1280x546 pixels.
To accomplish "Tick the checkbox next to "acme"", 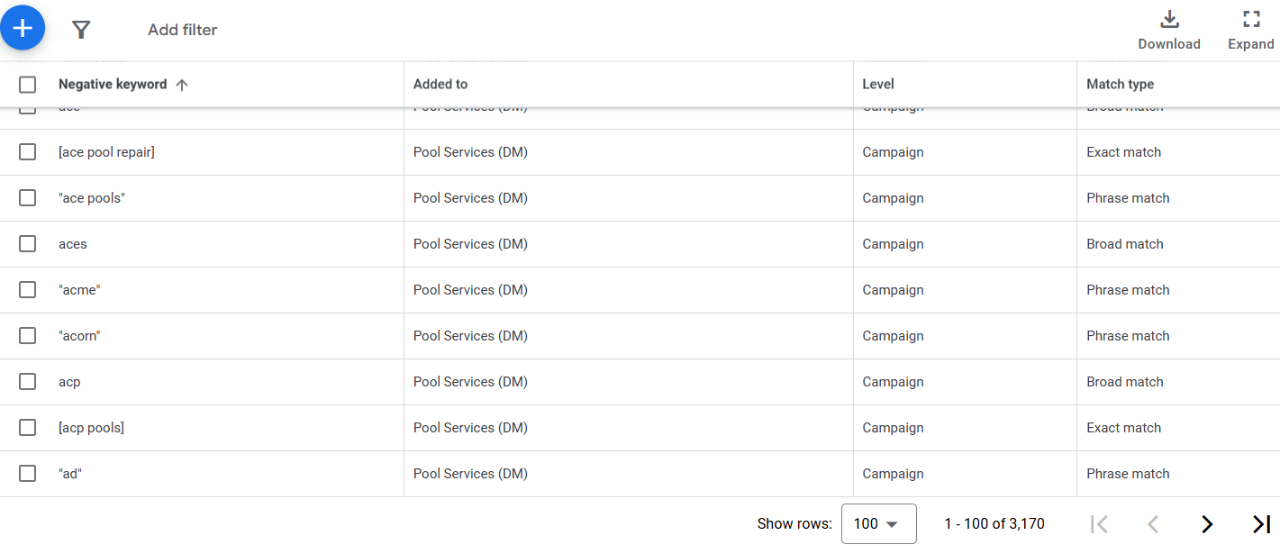I will pos(28,290).
